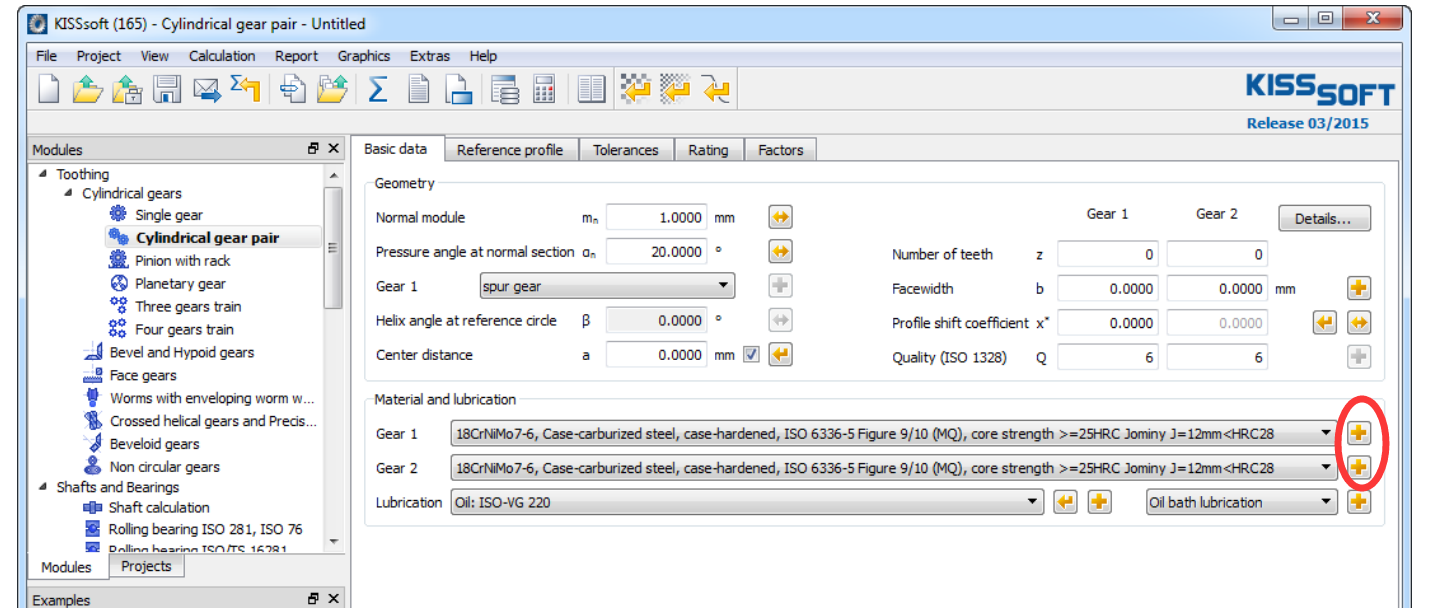This screenshot has width=1431, height=608.
Task: Open Gear 2 material dropdown
Action: 893,467
